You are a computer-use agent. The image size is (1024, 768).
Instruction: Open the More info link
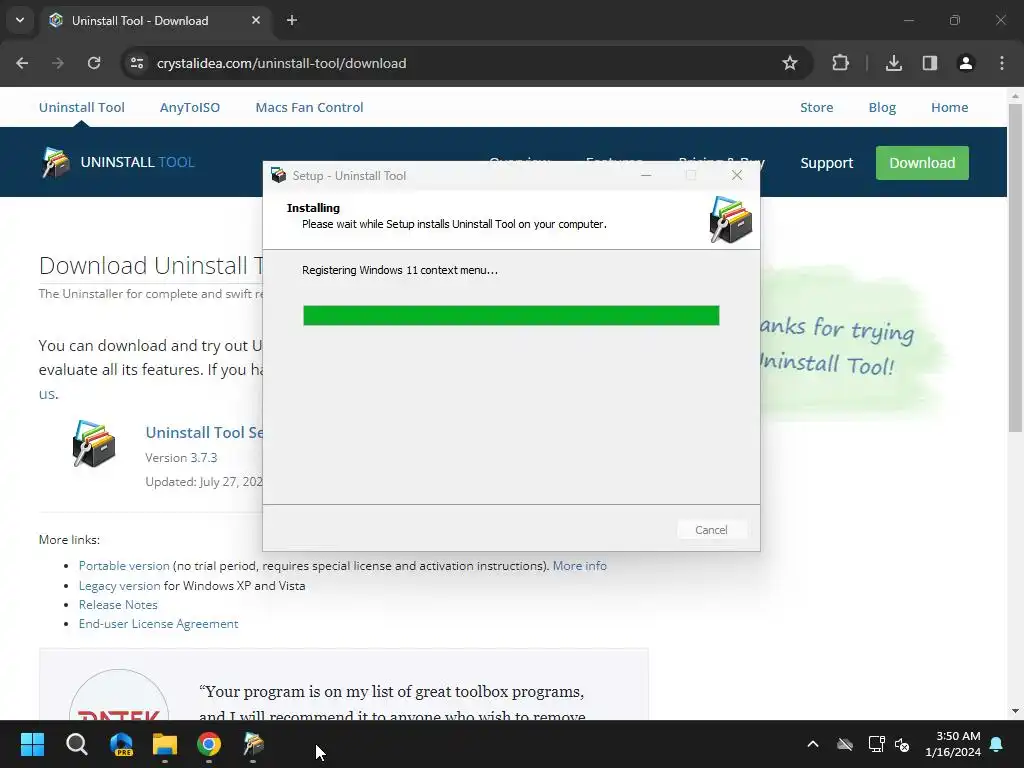pyautogui.click(x=579, y=566)
